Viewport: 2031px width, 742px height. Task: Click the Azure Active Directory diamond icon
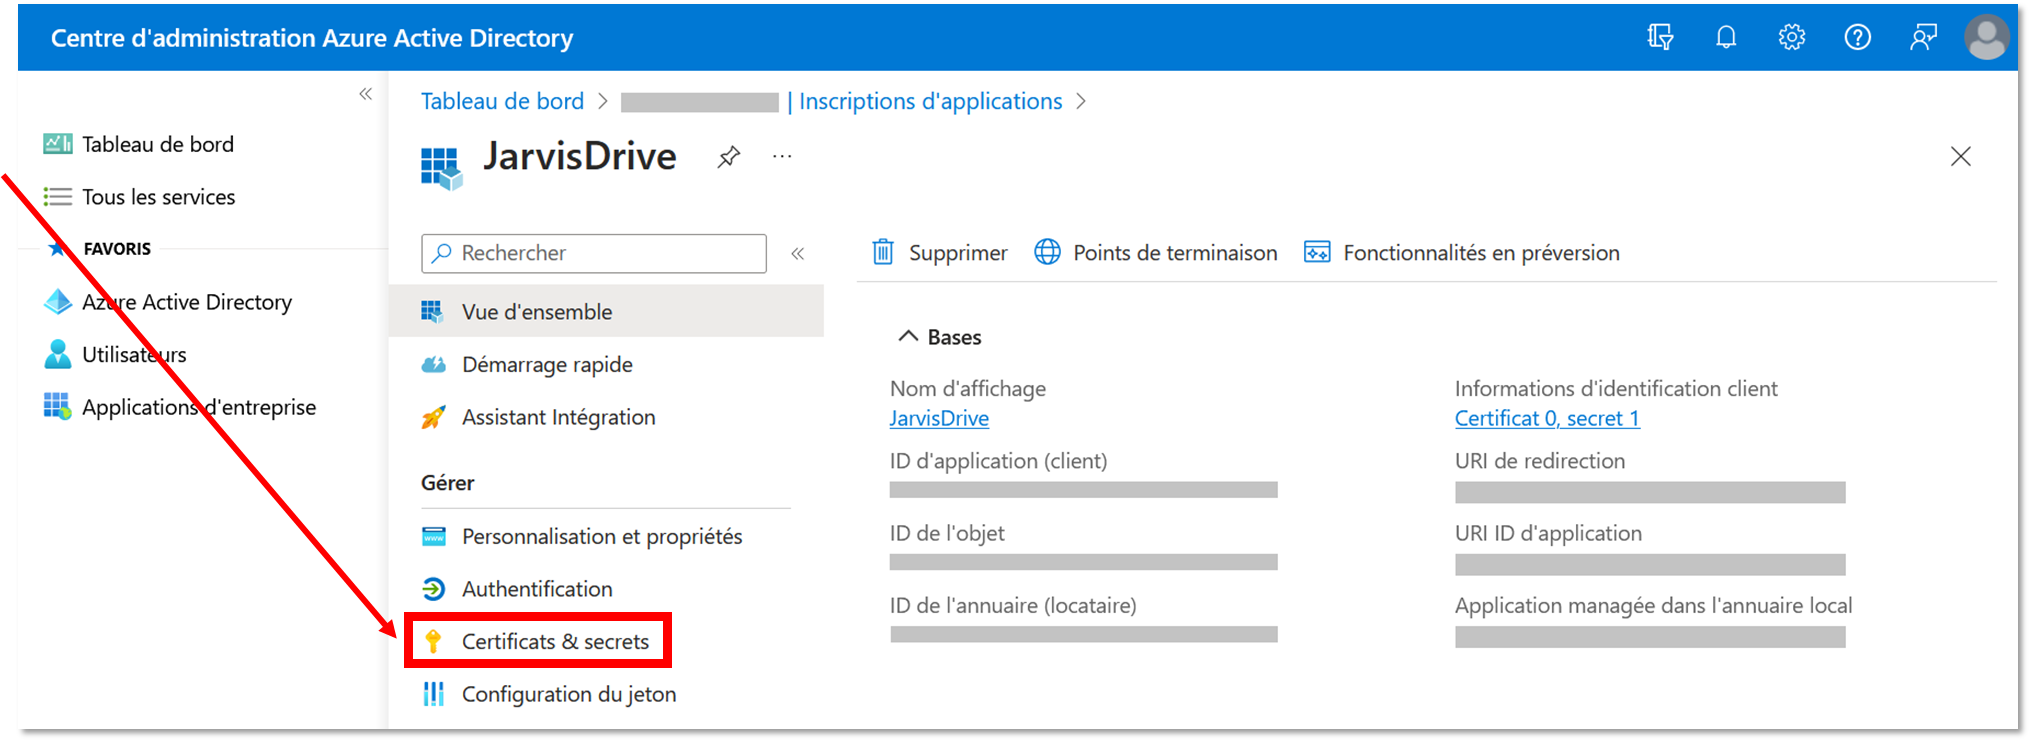click(x=58, y=302)
